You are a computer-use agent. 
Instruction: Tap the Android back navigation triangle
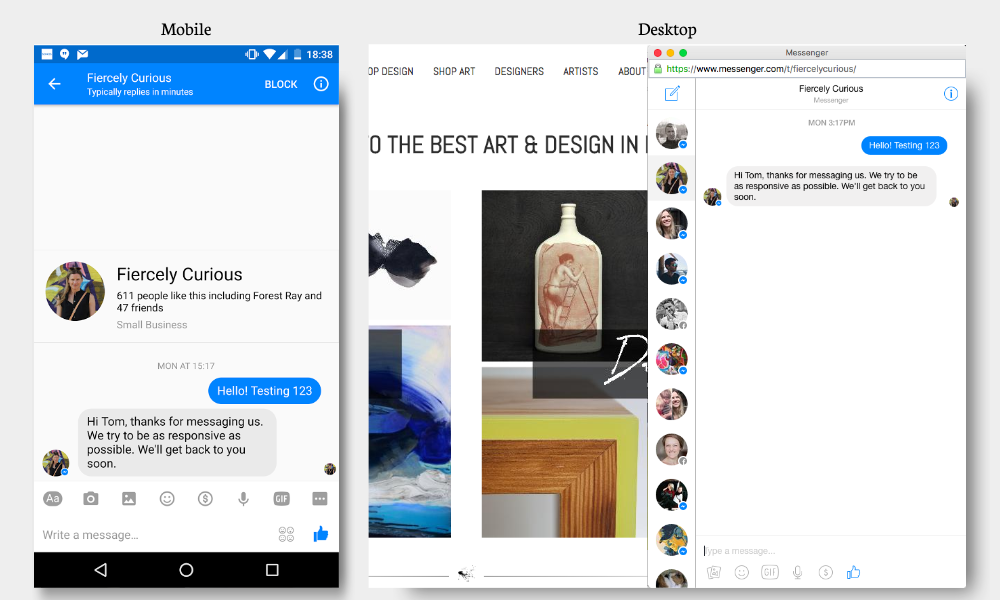point(100,570)
